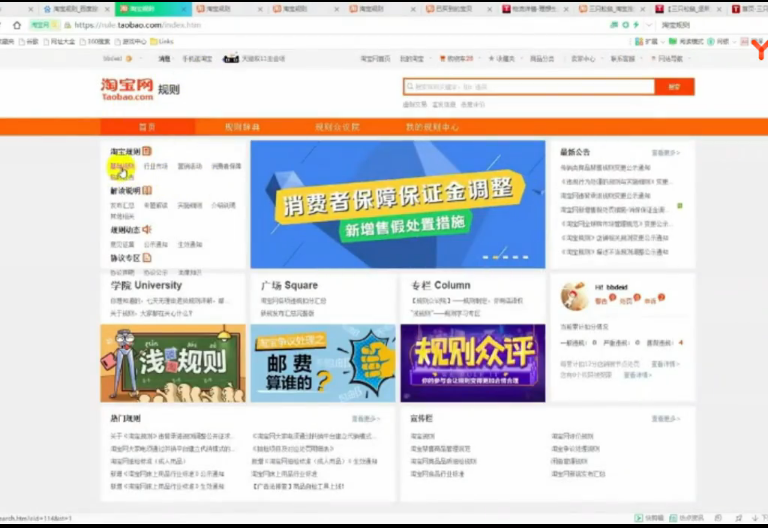
Task: Open the 浅规则 chalkboard thumbnail
Action: [x=173, y=363]
